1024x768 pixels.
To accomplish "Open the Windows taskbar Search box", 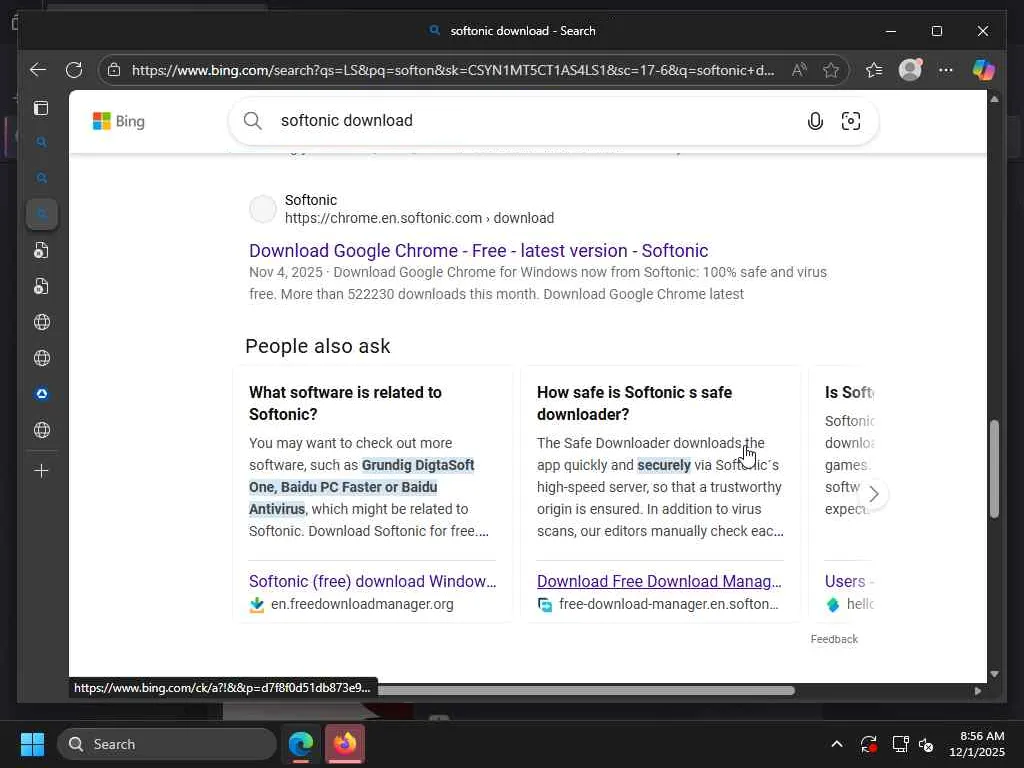I will pyautogui.click(x=167, y=744).
